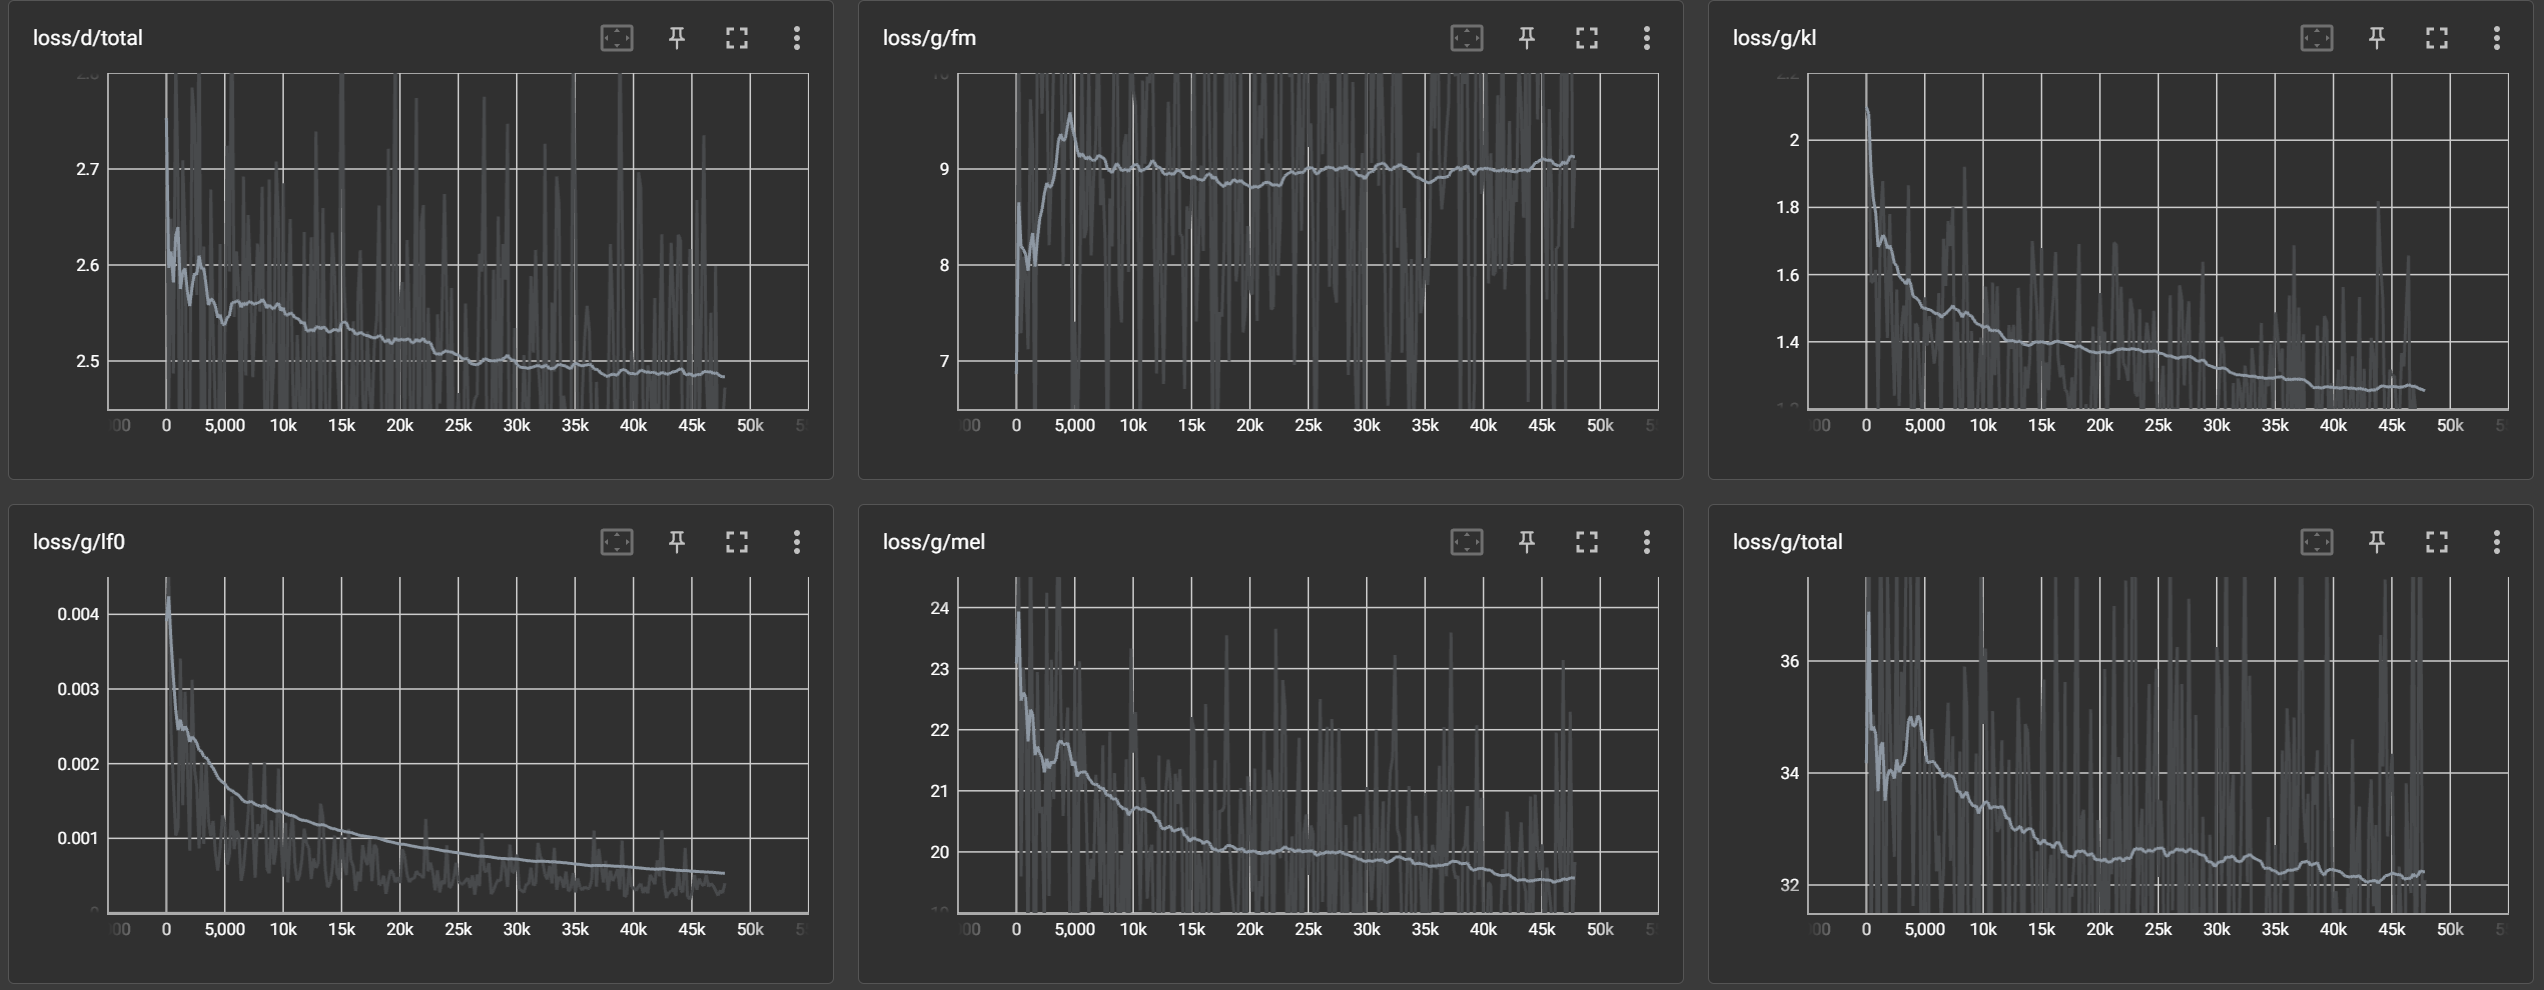Click the 0.004 y-axis label on loss/g/lf0
Image resolution: width=2544 pixels, height=990 pixels.
tap(78, 614)
